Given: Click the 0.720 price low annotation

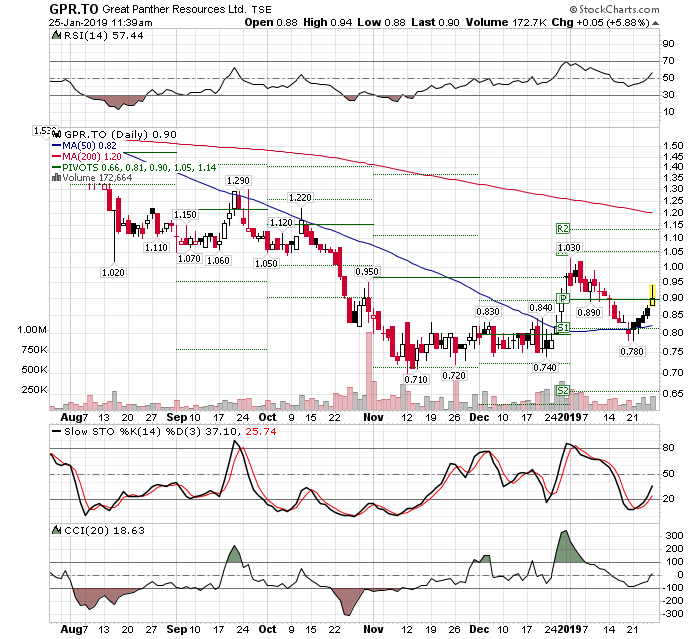Looking at the screenshot, I should pyautogui.click(x=454, y=376).
